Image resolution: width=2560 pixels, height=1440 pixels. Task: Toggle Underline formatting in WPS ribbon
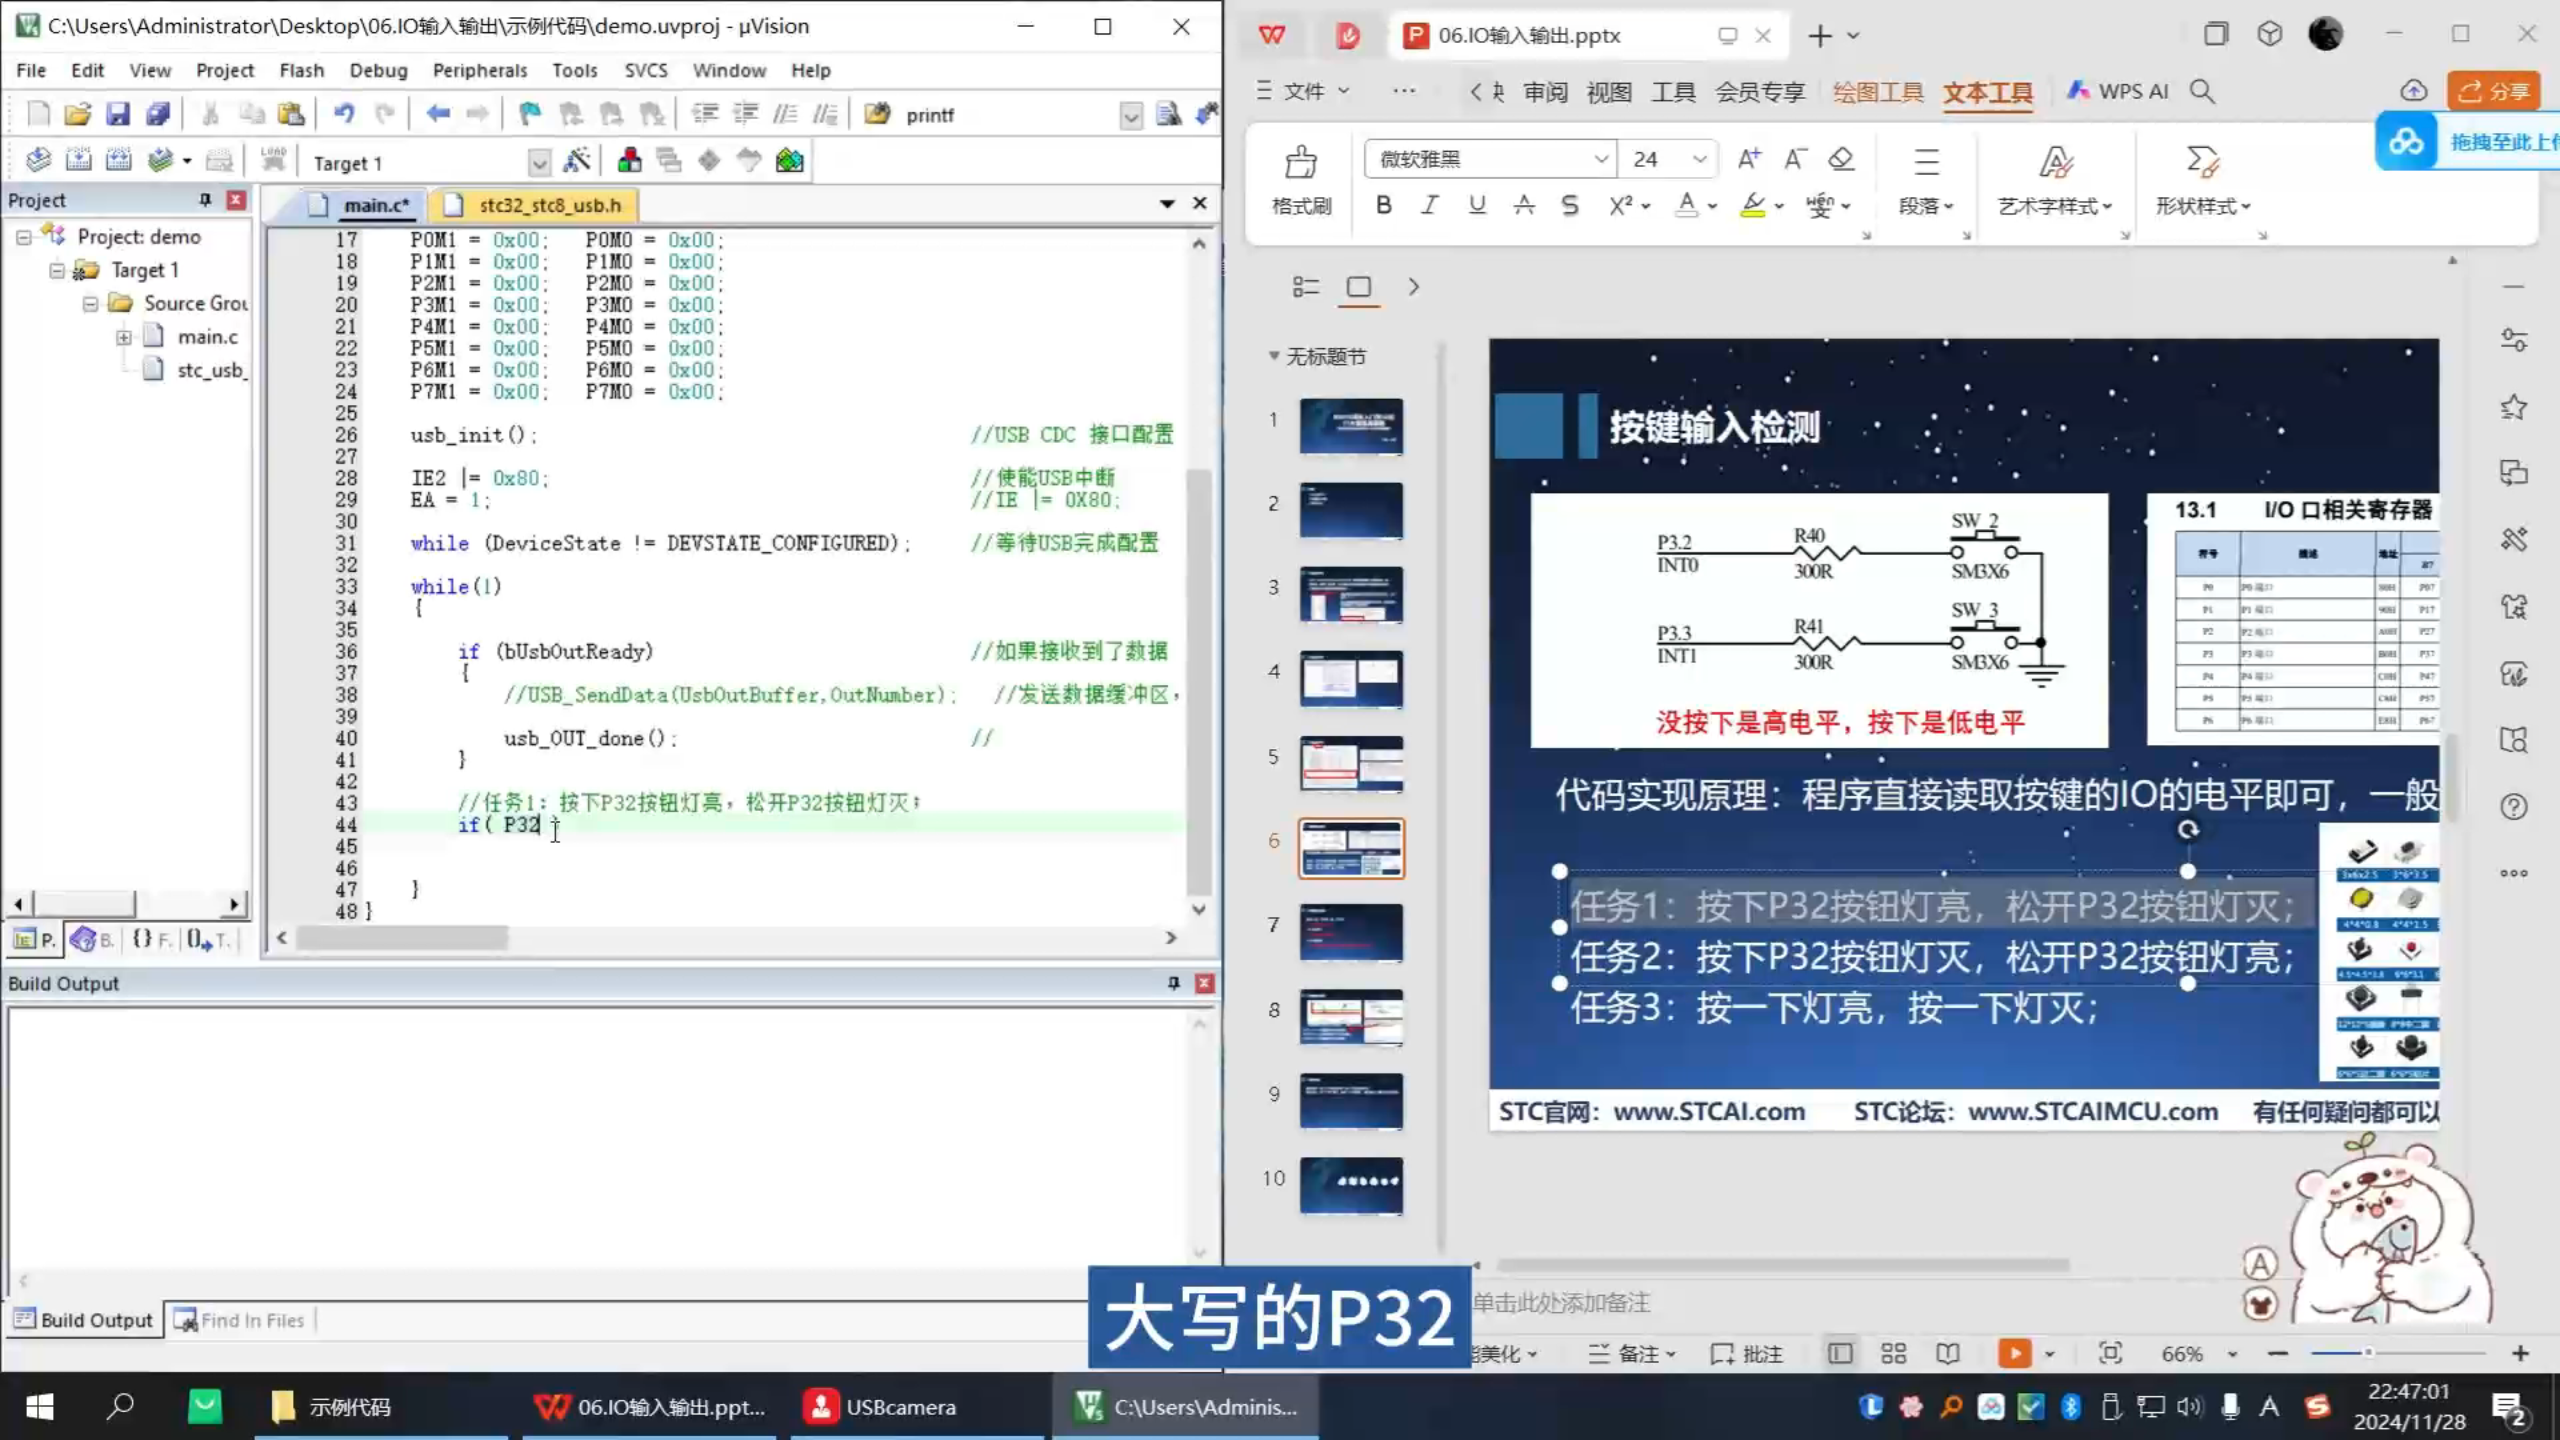click(x=1477, y=206)
